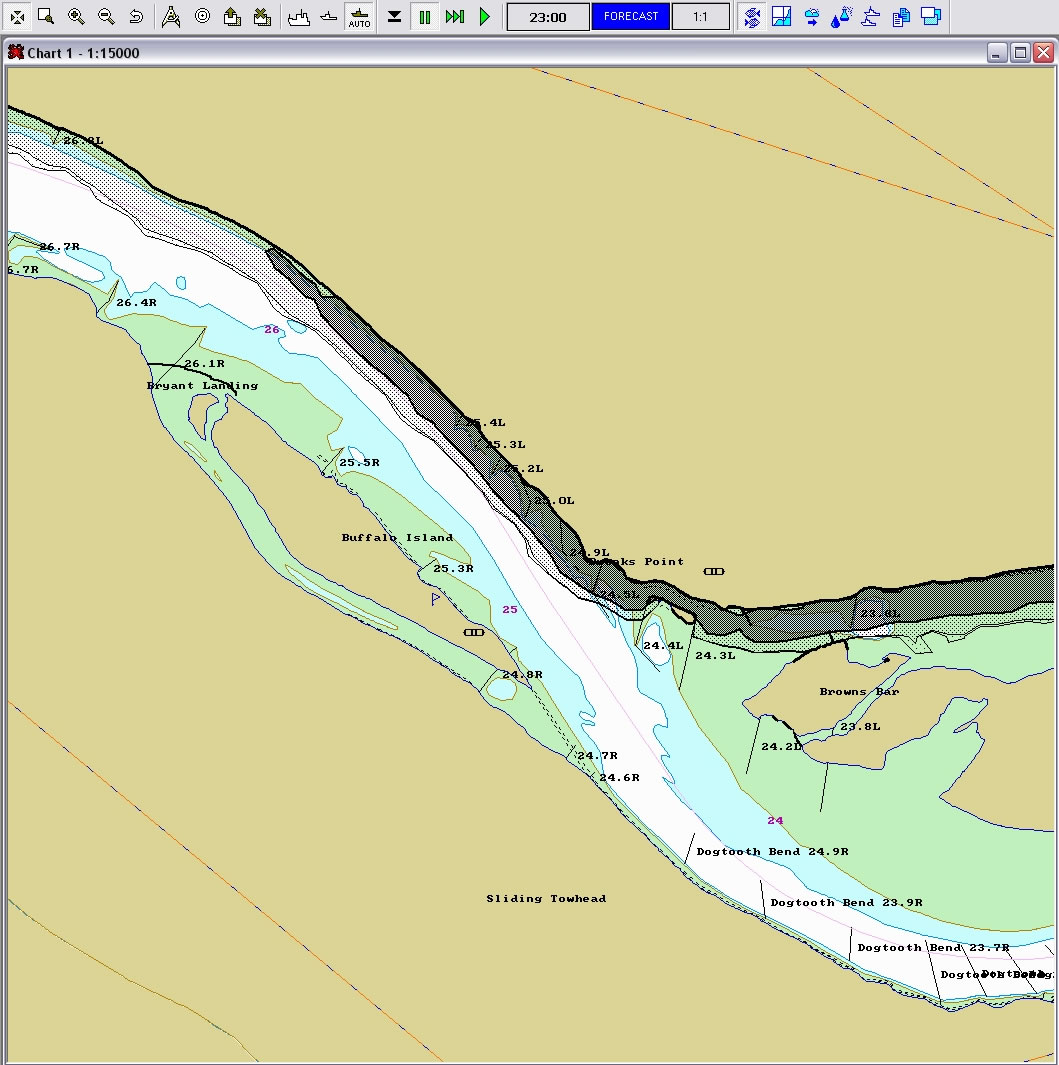Image resolution: width=1059 pixels, height=1065 pixels.
Task: Click the 25.3L river mile label
Action: pos(505,445)
